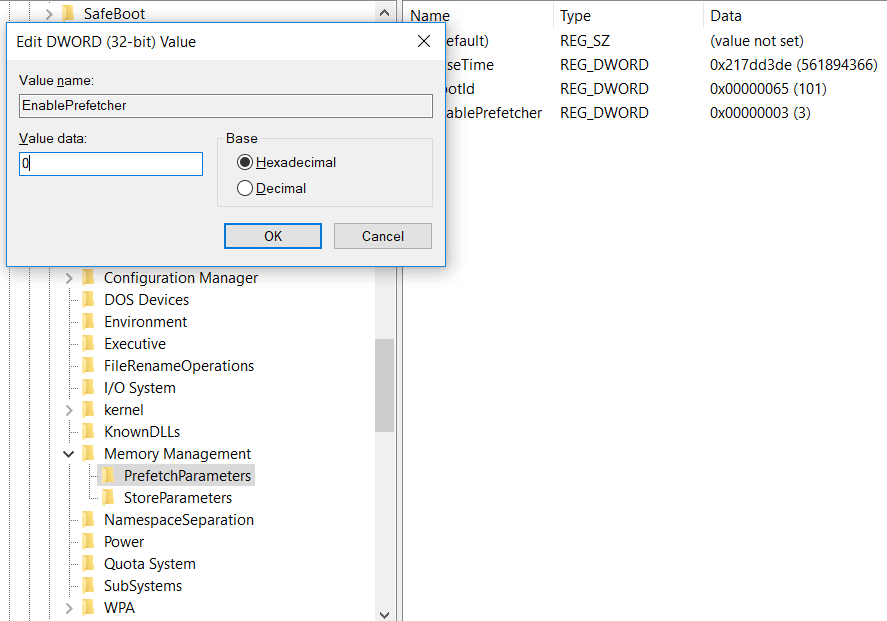Click the Quota System folder icon

(x=89, y=564)
